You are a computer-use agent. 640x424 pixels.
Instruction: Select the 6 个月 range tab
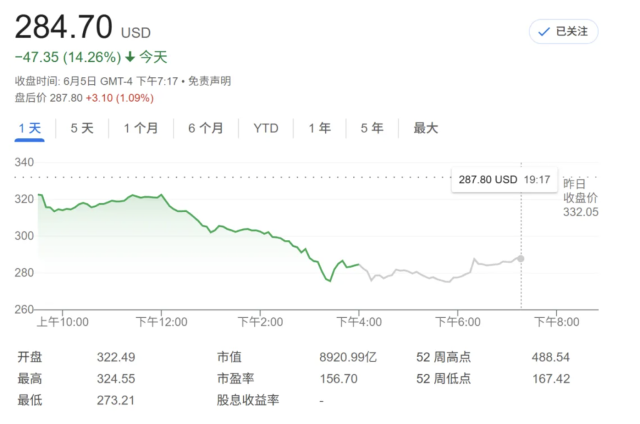tap(206, 128)
